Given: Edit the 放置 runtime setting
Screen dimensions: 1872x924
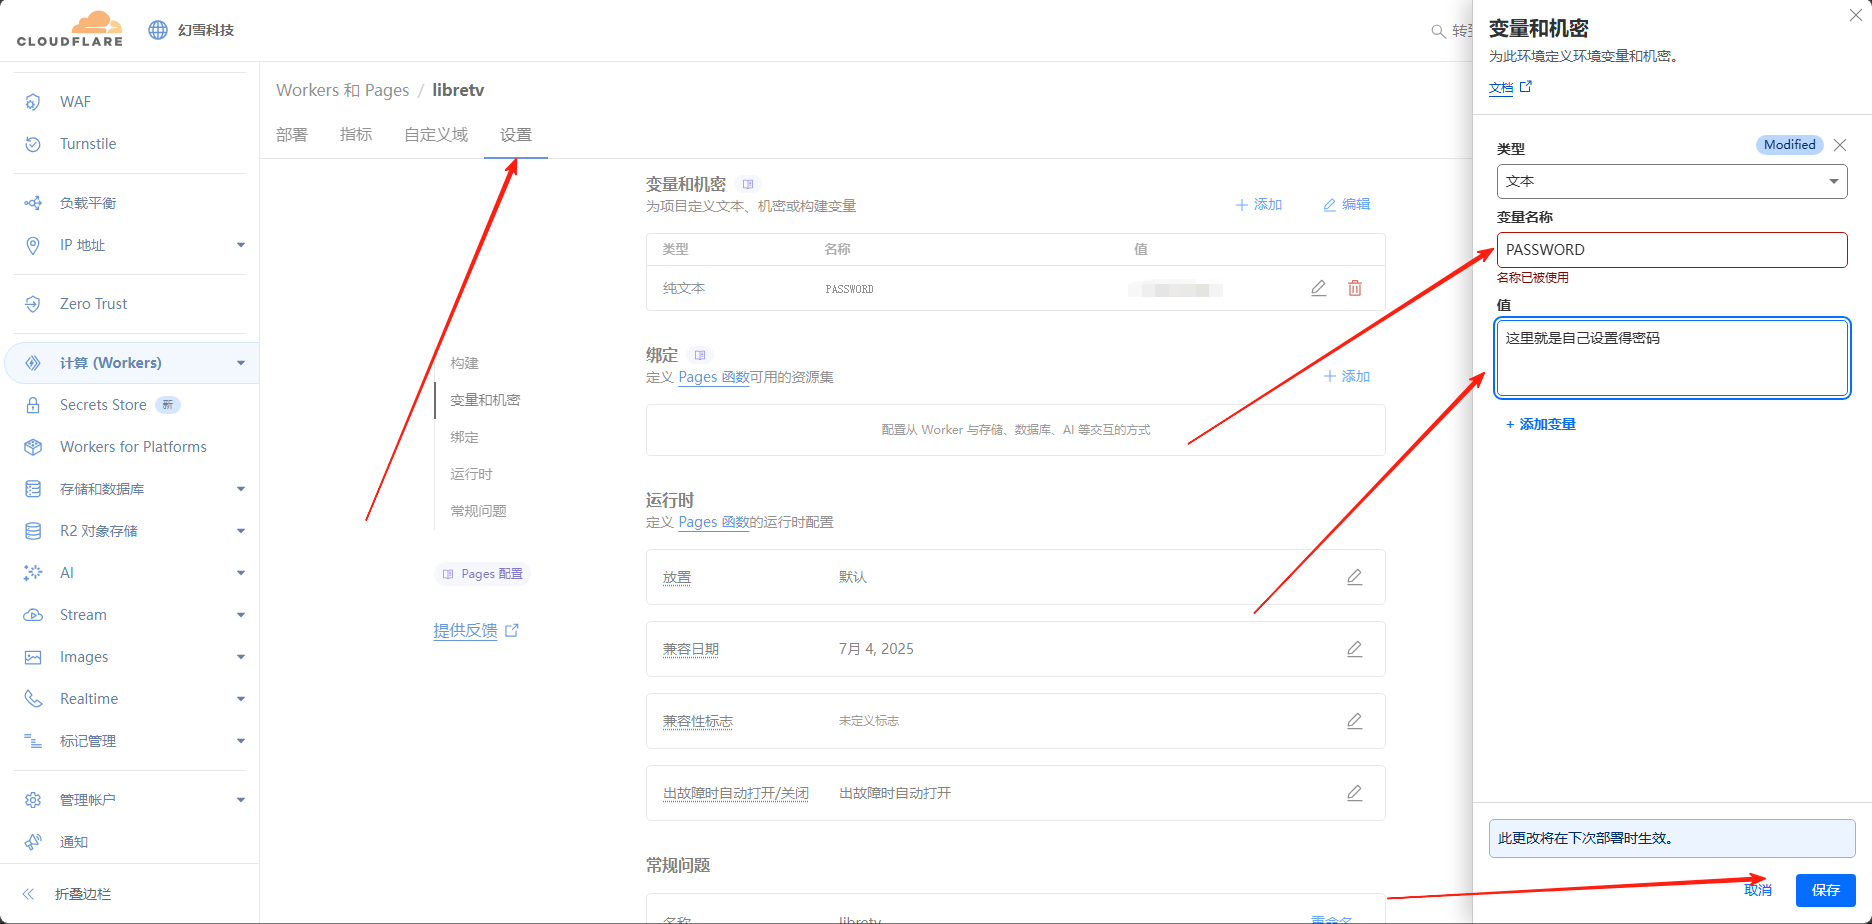Looking at the screenshot, I should click(1355, 577).
